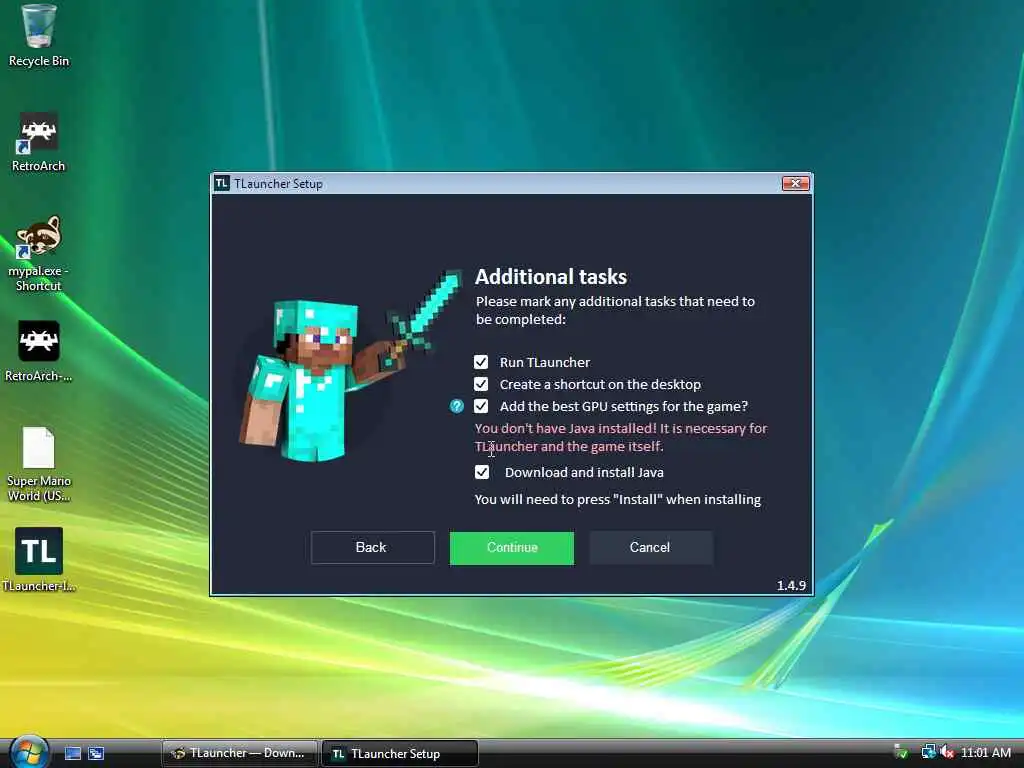Select the mypal.exe shortcut raccoon icon

[39, 254]
